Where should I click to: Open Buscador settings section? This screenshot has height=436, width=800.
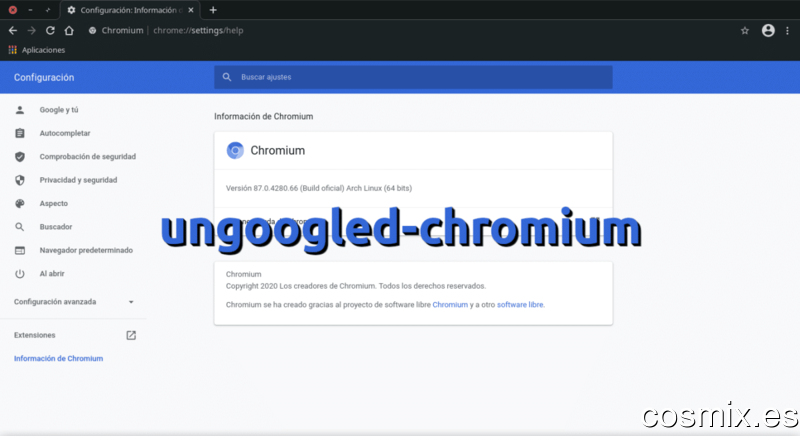coord(56,227)
